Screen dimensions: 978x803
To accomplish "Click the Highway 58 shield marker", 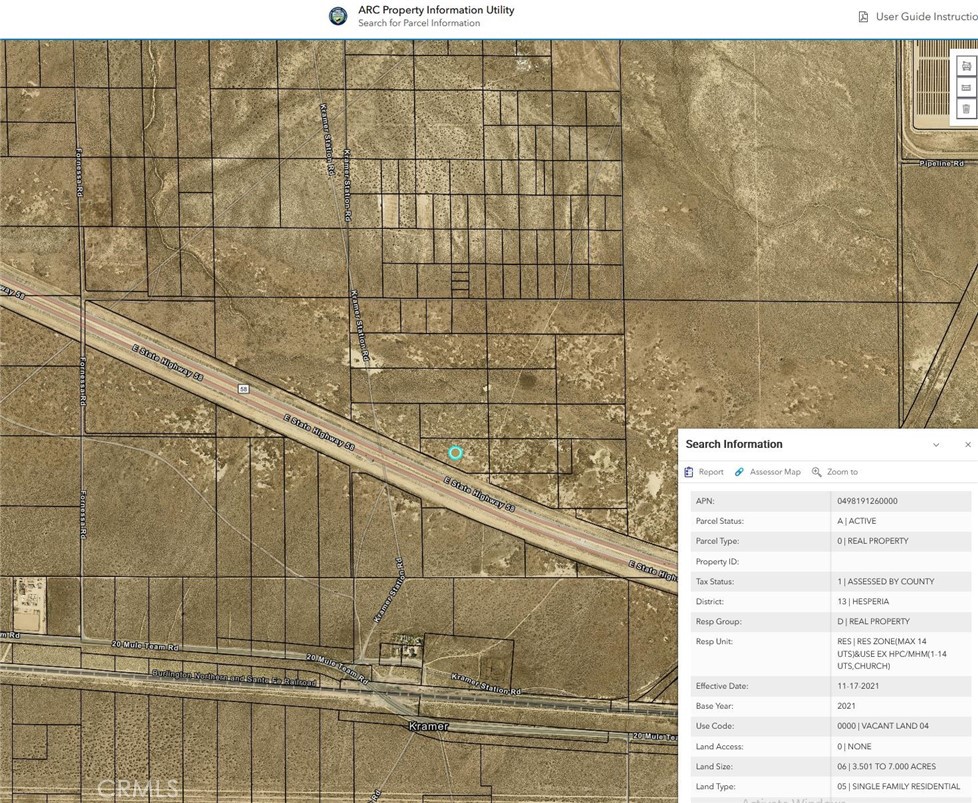I will (243, 389).
